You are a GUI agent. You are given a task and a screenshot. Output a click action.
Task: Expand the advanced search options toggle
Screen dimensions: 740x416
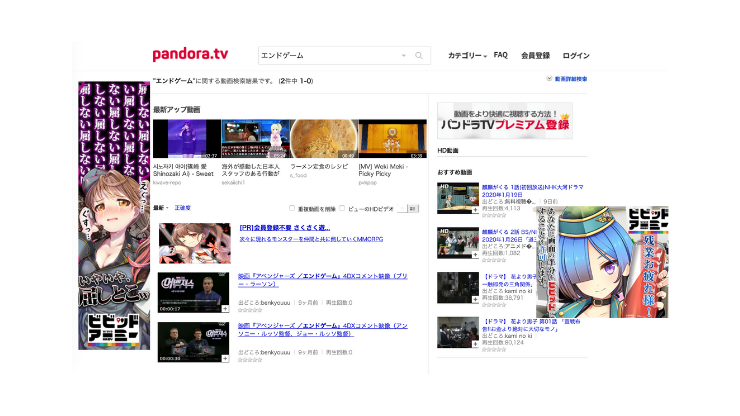pyautogui.click(x=566, y=78)
